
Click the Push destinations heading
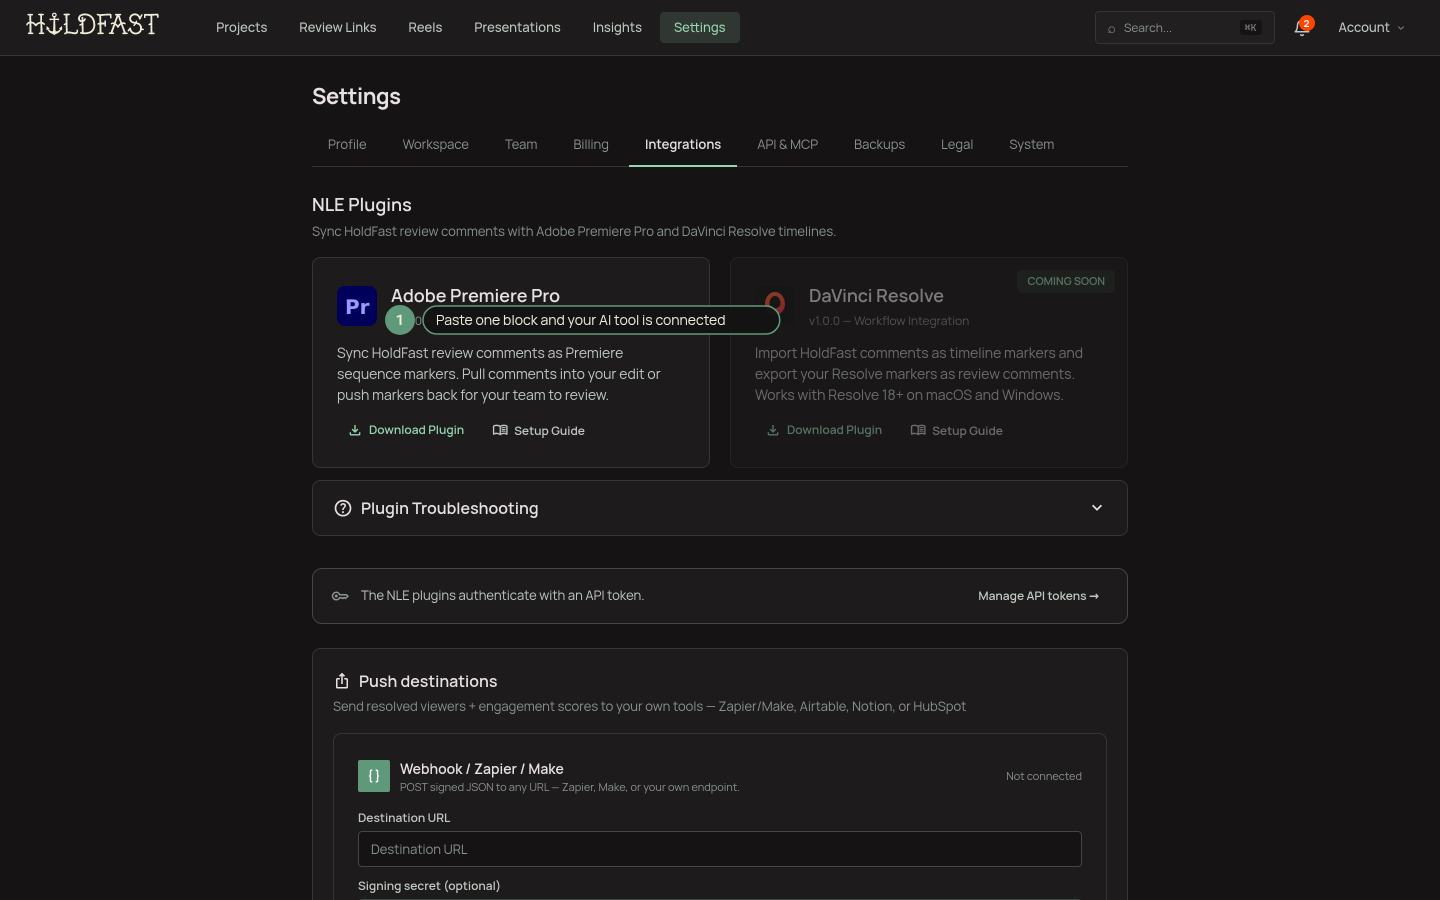(428, 681)
